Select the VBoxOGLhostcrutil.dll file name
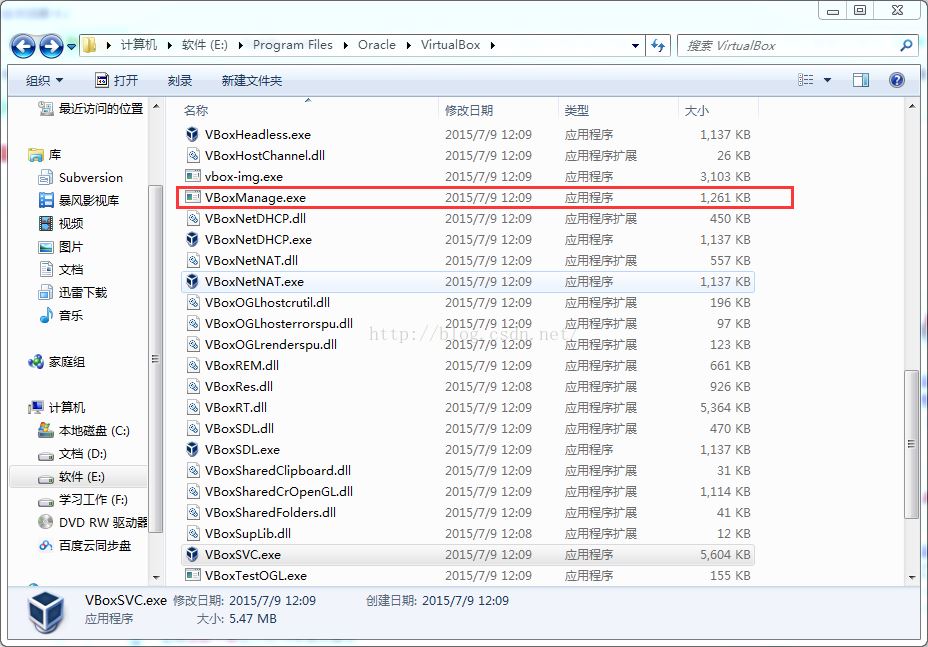 tap(268, 302)
